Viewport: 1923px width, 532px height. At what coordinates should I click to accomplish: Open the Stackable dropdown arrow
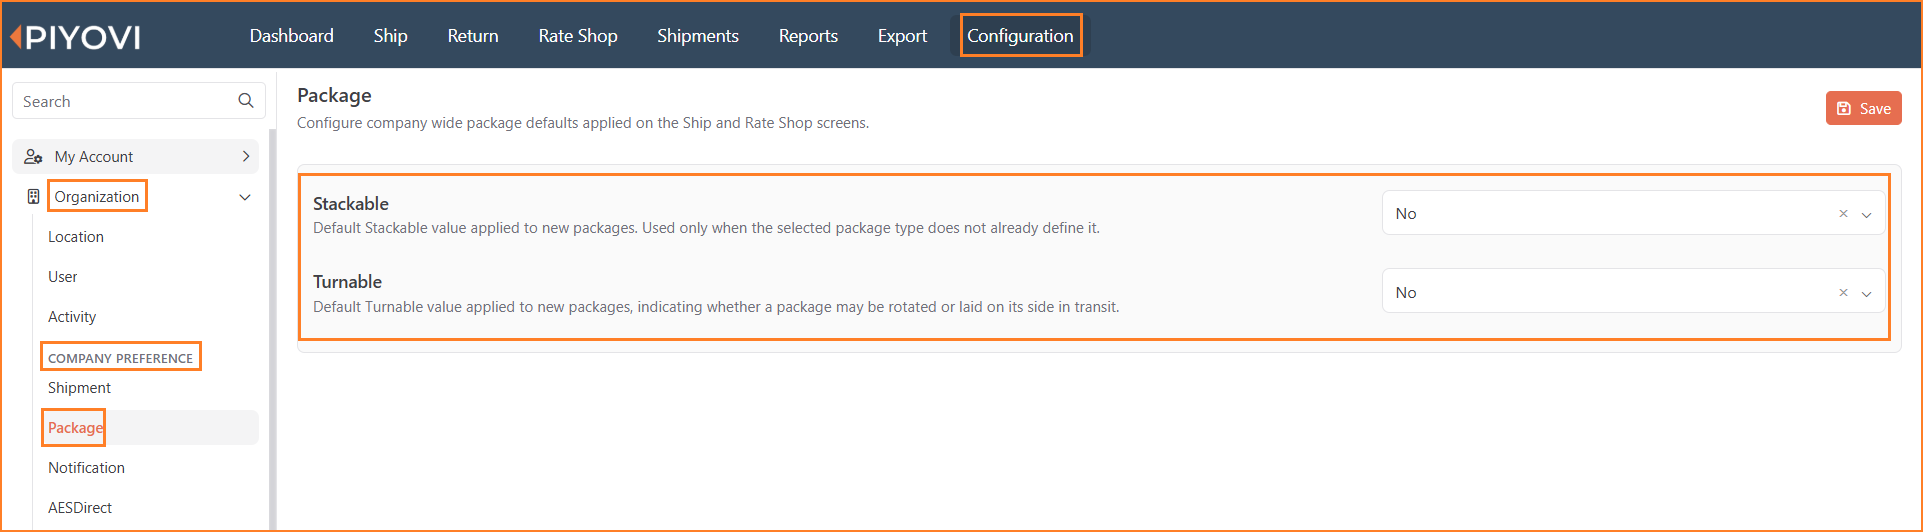pos(1866,215)
